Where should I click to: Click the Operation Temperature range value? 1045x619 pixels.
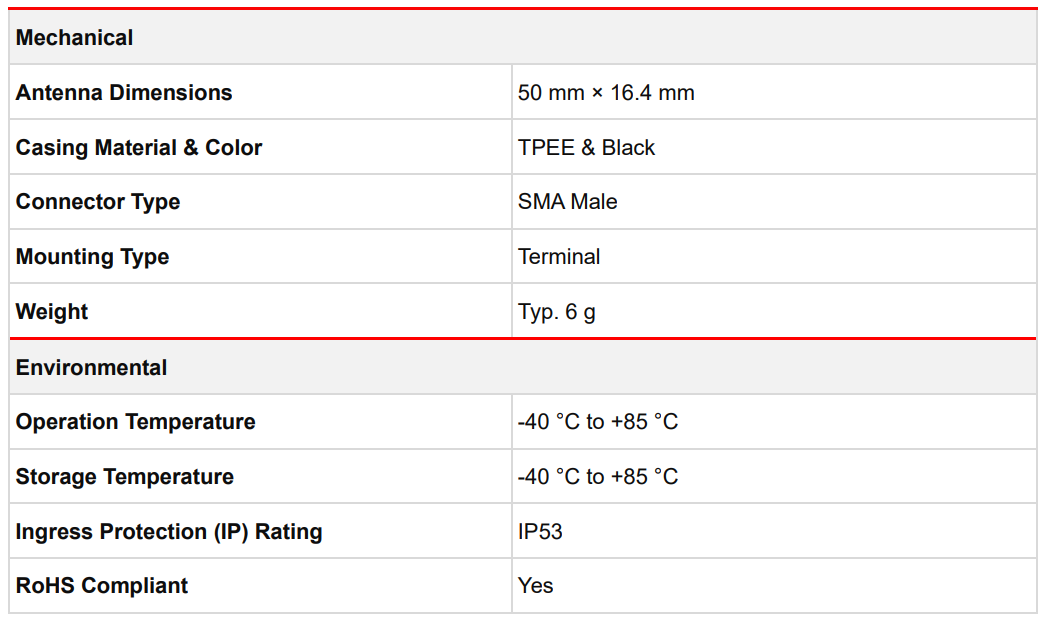point(598,422)
